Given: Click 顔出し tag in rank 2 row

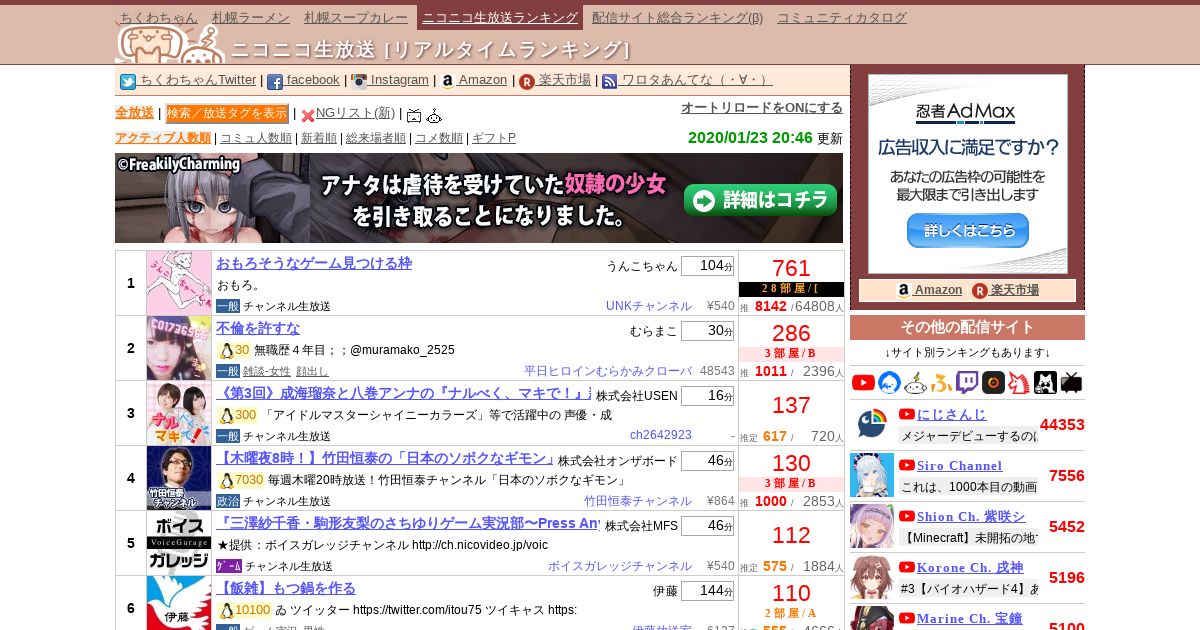Looking at the screenshot, I should [x=312, y=371].
